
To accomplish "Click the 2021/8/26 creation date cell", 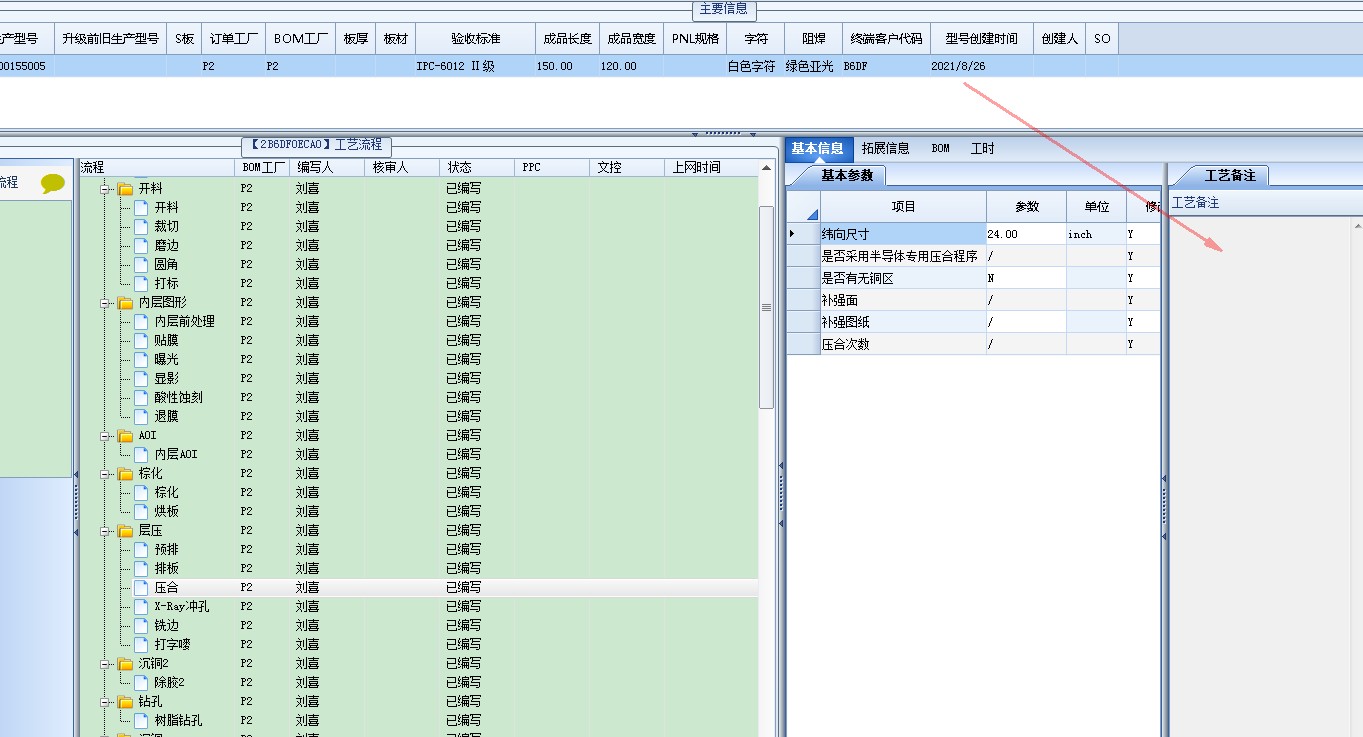I will [981, 66].
